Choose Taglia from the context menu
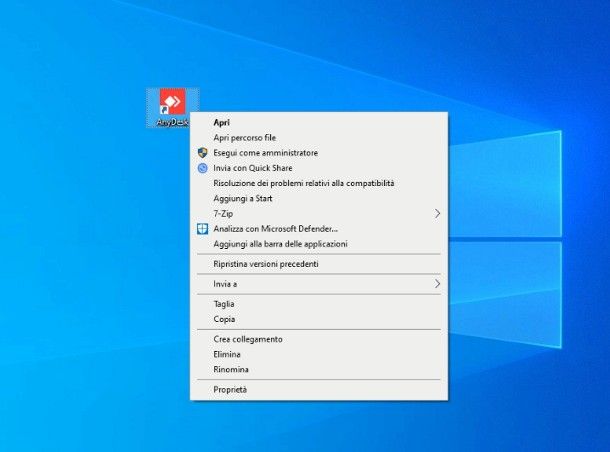This screenshot has height=452, width=610. (319, 304)
